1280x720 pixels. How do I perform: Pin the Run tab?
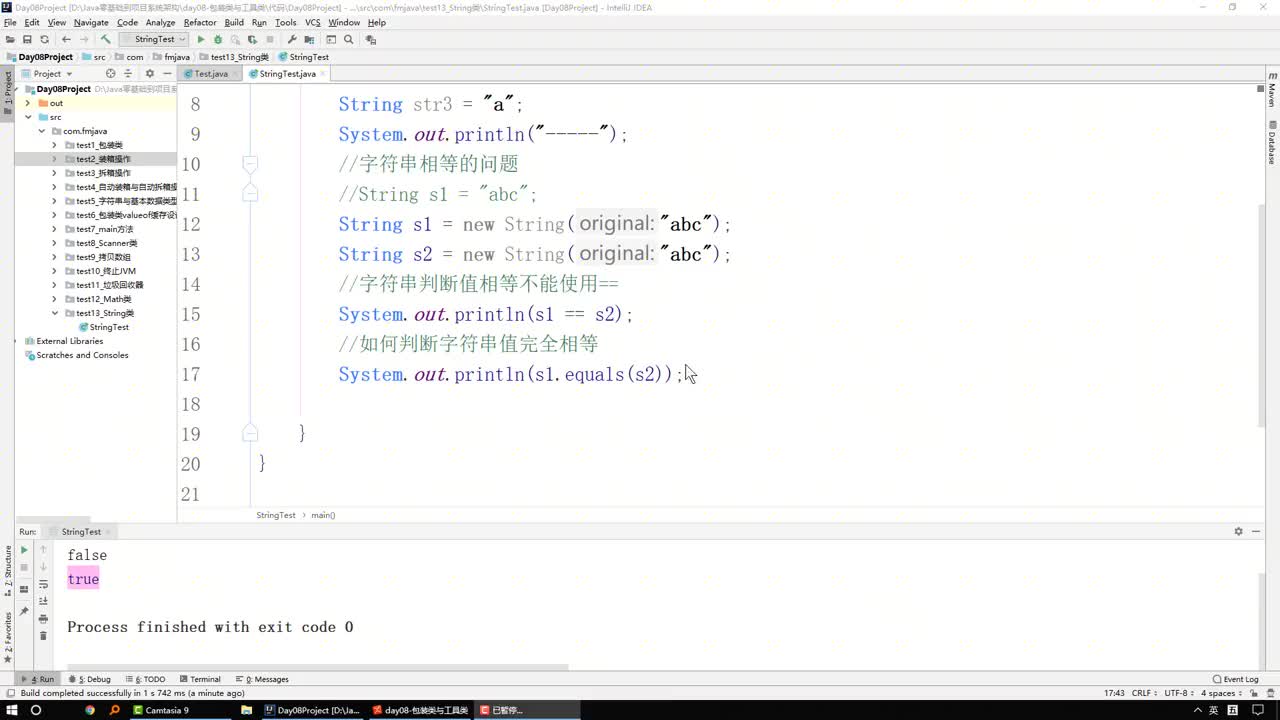tap(24, 611)
